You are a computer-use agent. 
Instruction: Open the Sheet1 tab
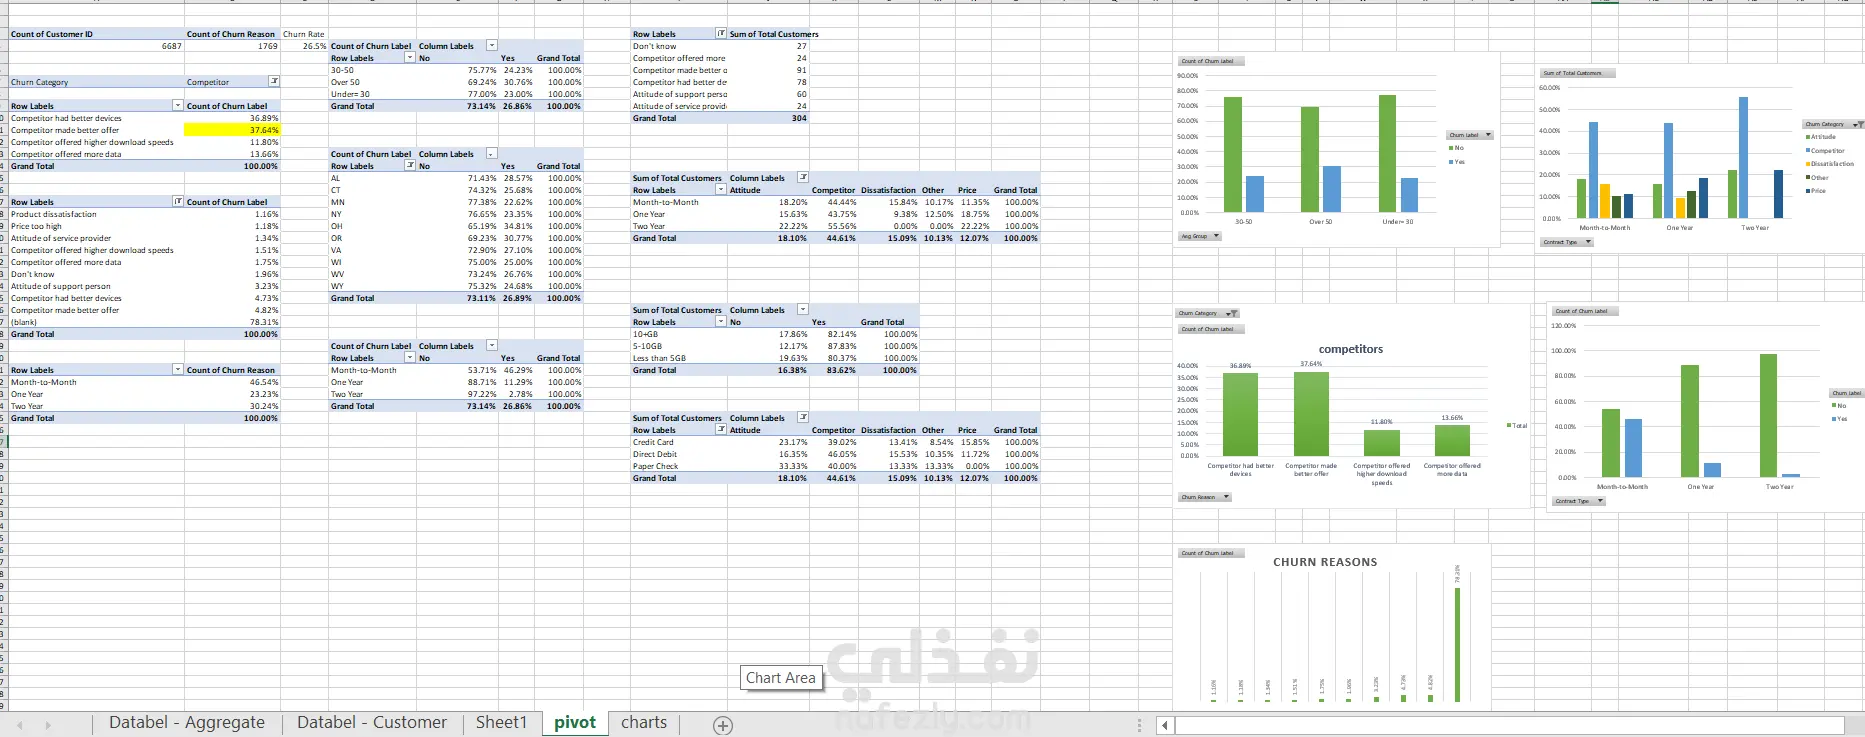[501, 723]
